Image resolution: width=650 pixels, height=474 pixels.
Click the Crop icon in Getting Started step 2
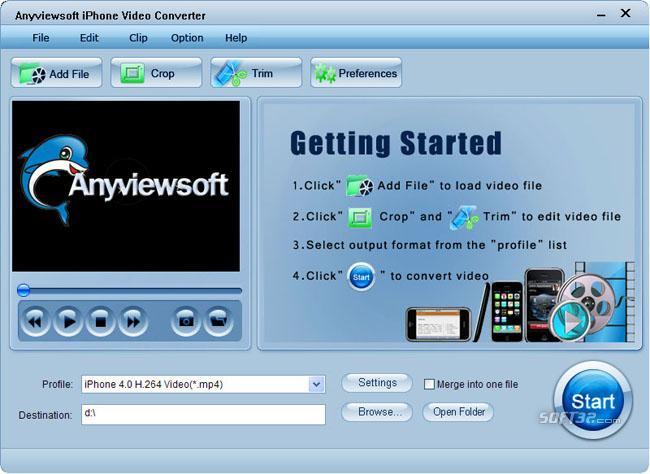pos(360,217)
